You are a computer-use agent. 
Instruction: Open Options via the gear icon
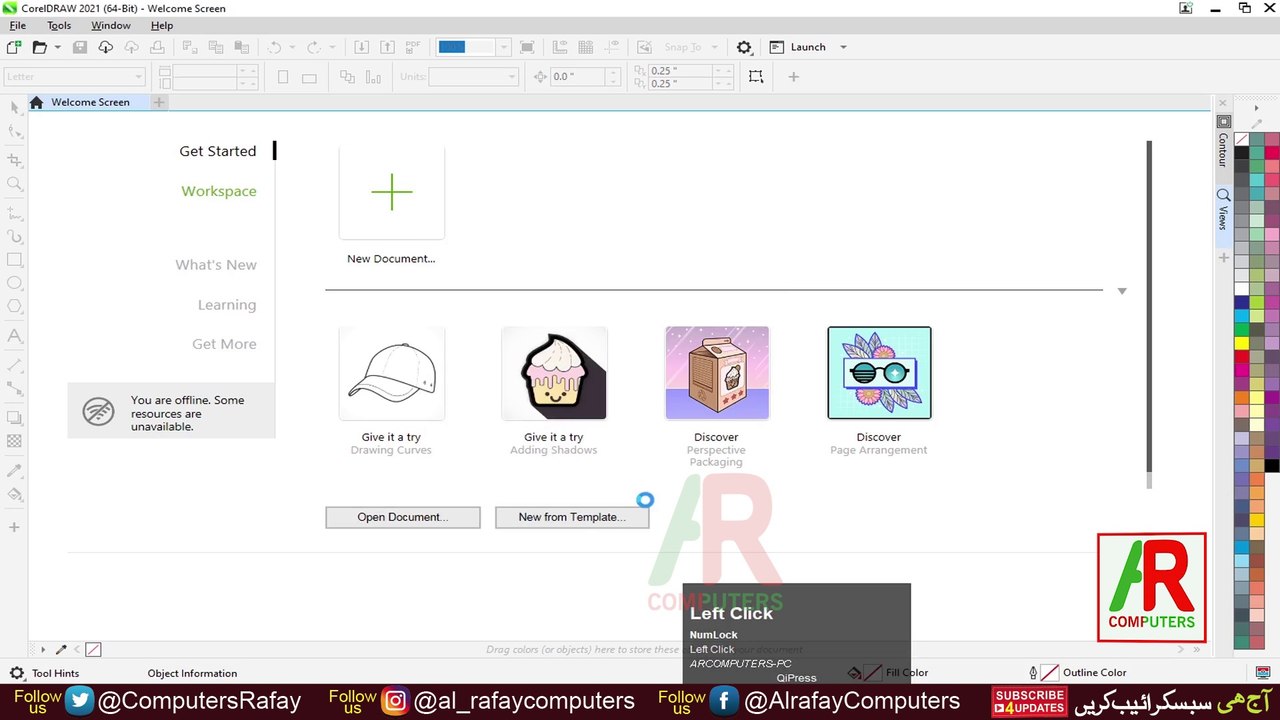tap(744, 47)
